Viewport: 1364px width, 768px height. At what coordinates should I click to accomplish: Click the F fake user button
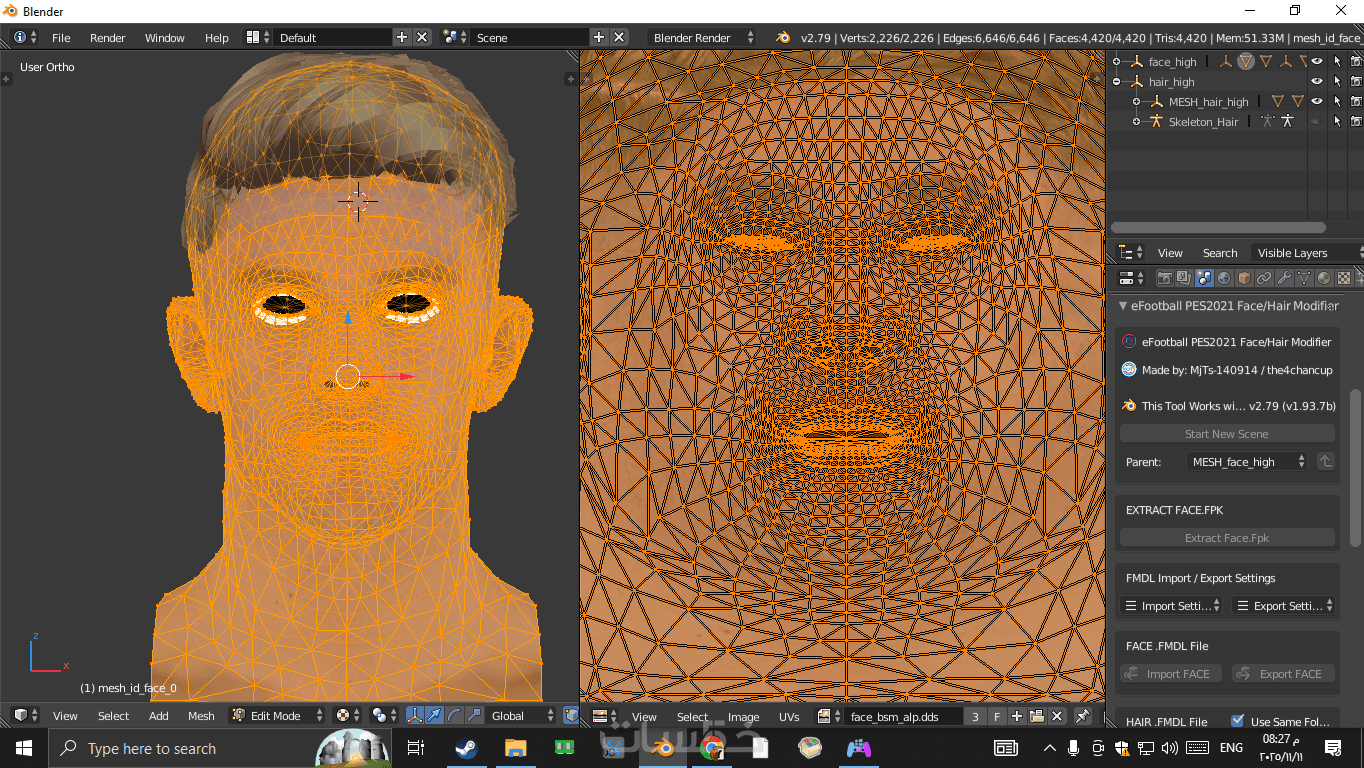point(997,716)
